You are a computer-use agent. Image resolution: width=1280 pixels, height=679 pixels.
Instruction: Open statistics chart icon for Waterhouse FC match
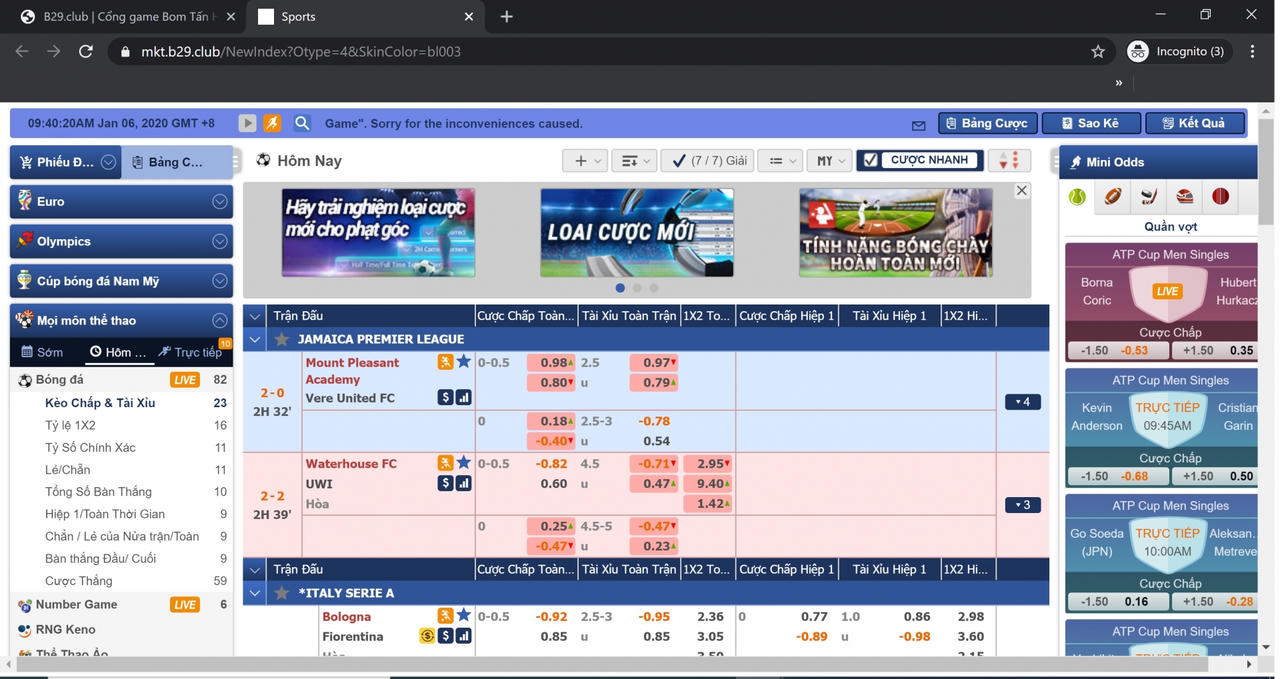(x=463, y=484)
